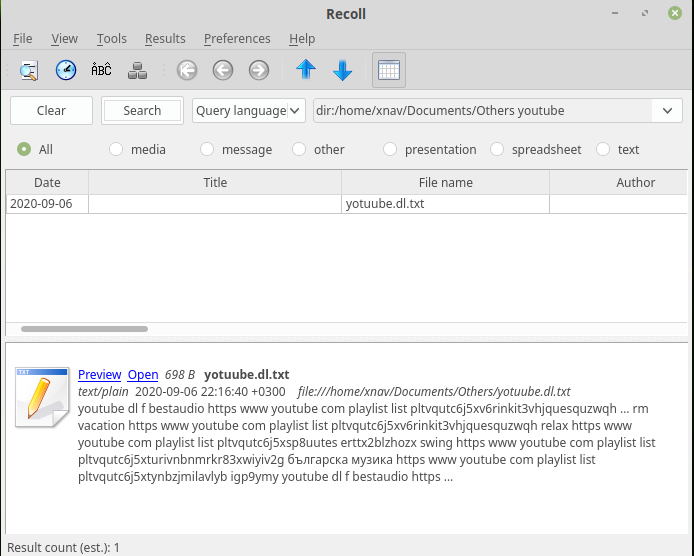
Task: Click the Clear button
Action: [51, 110]
